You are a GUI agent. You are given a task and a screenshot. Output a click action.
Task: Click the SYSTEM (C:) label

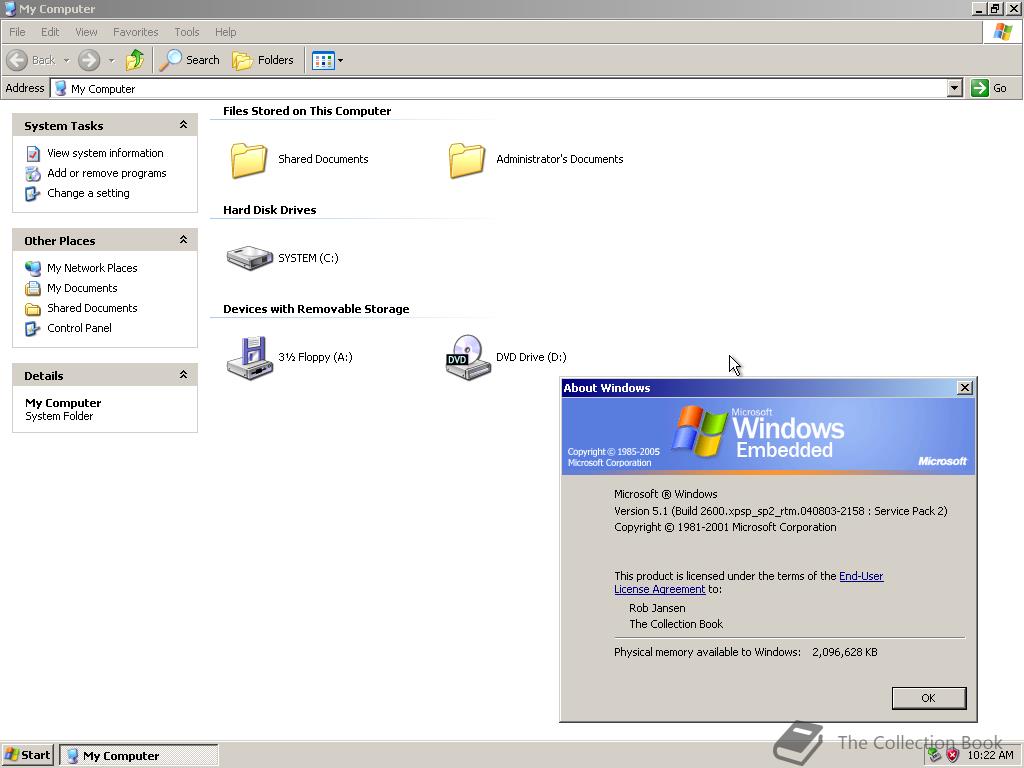[308, 258]
